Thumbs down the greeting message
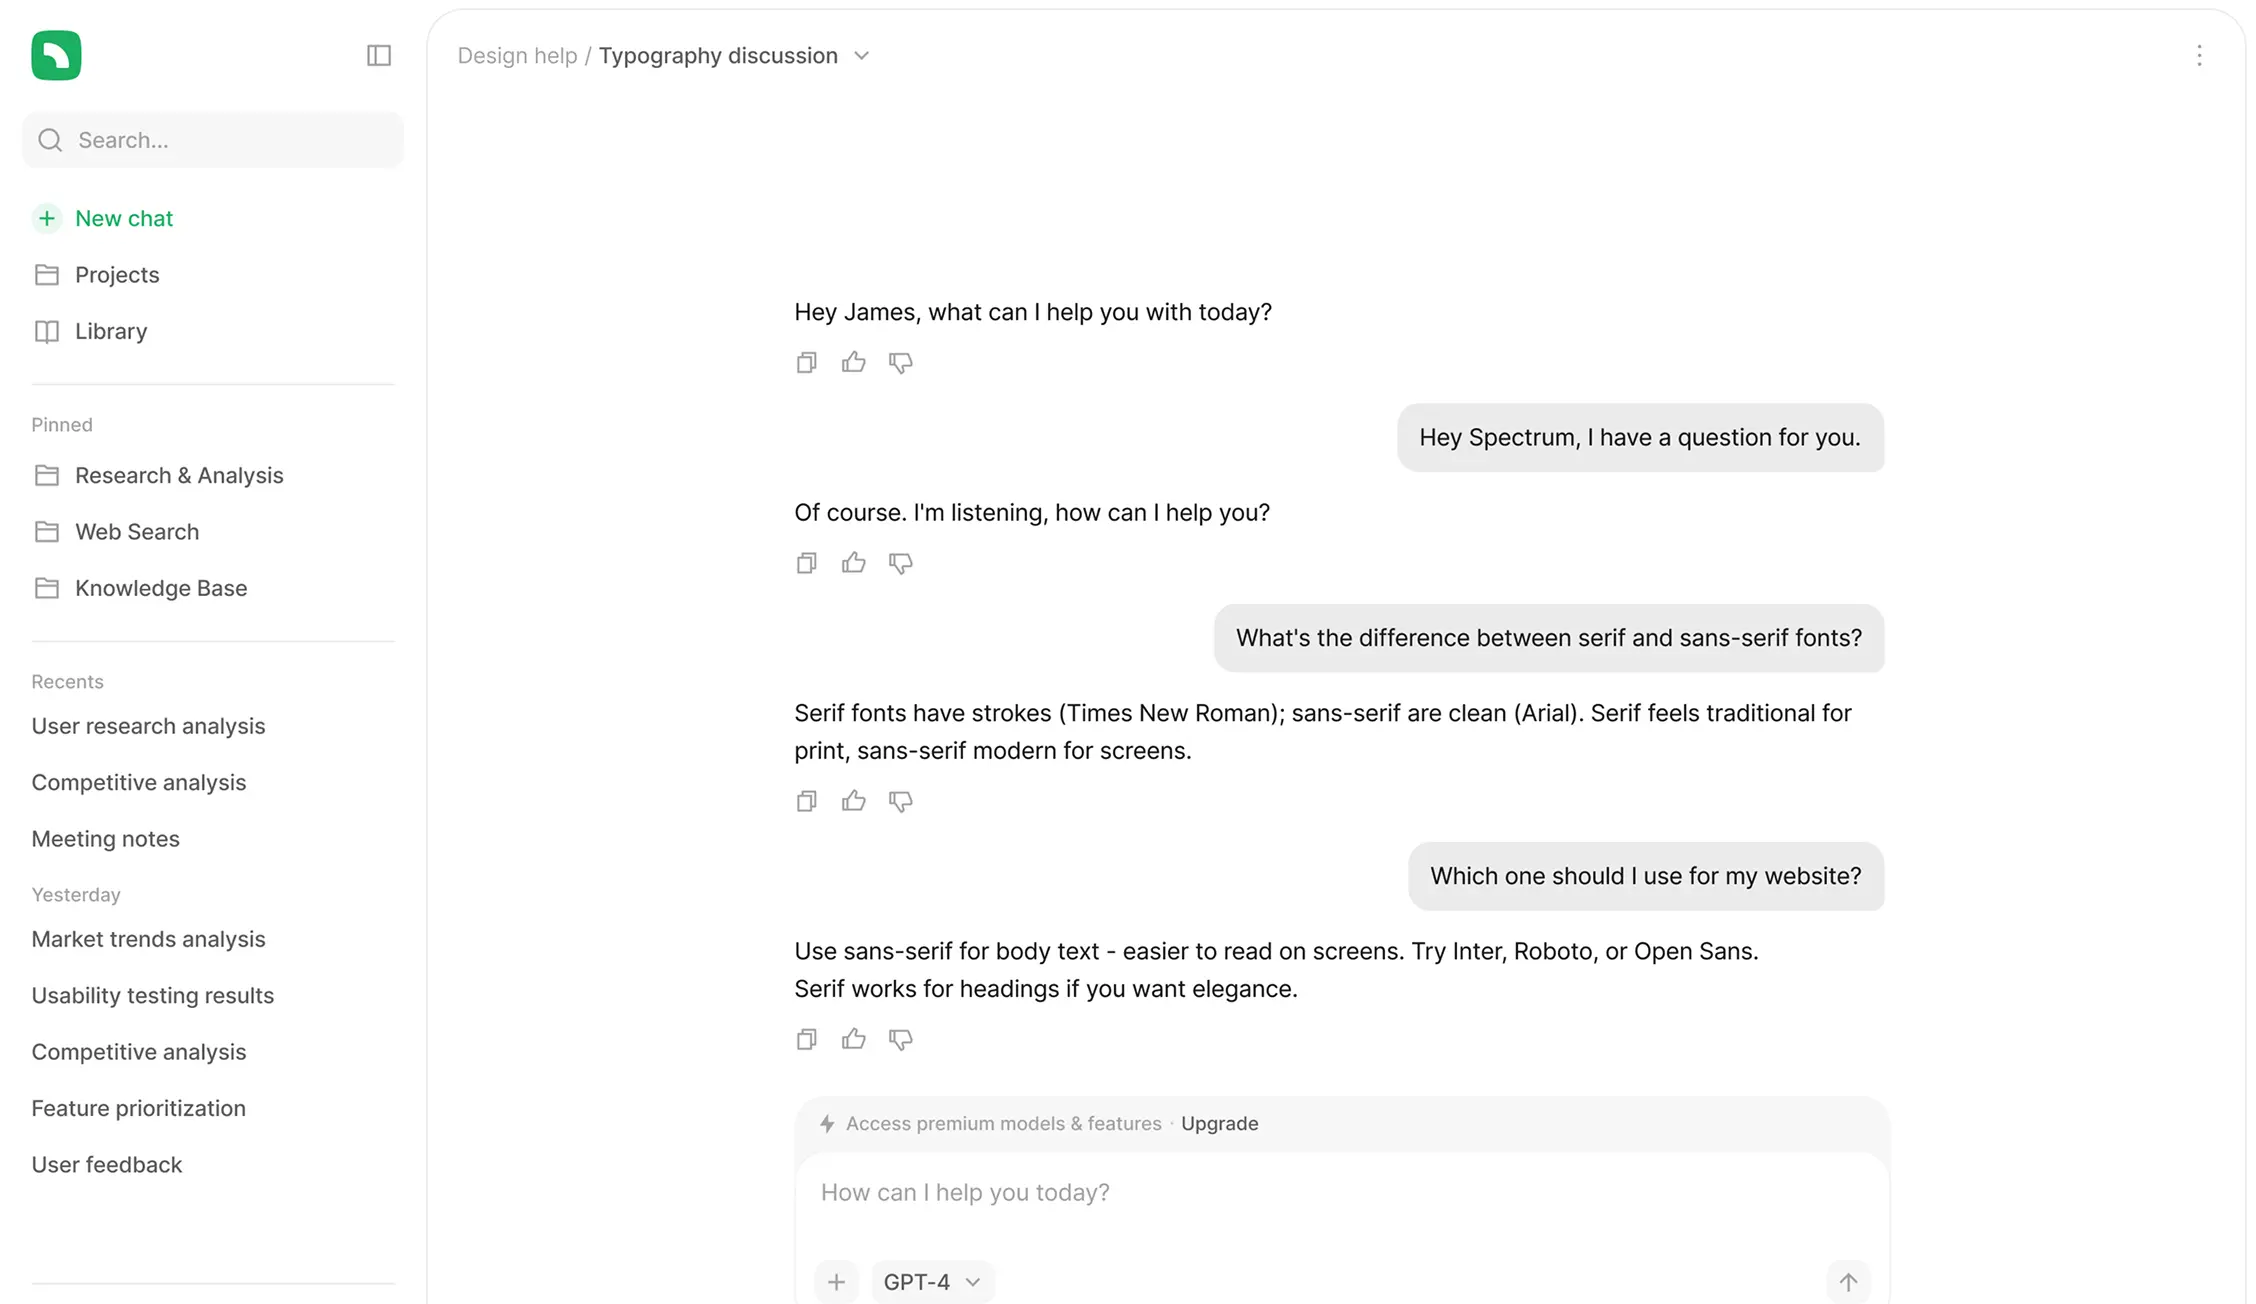The image size is (2256, 1304). click(900, 362)
